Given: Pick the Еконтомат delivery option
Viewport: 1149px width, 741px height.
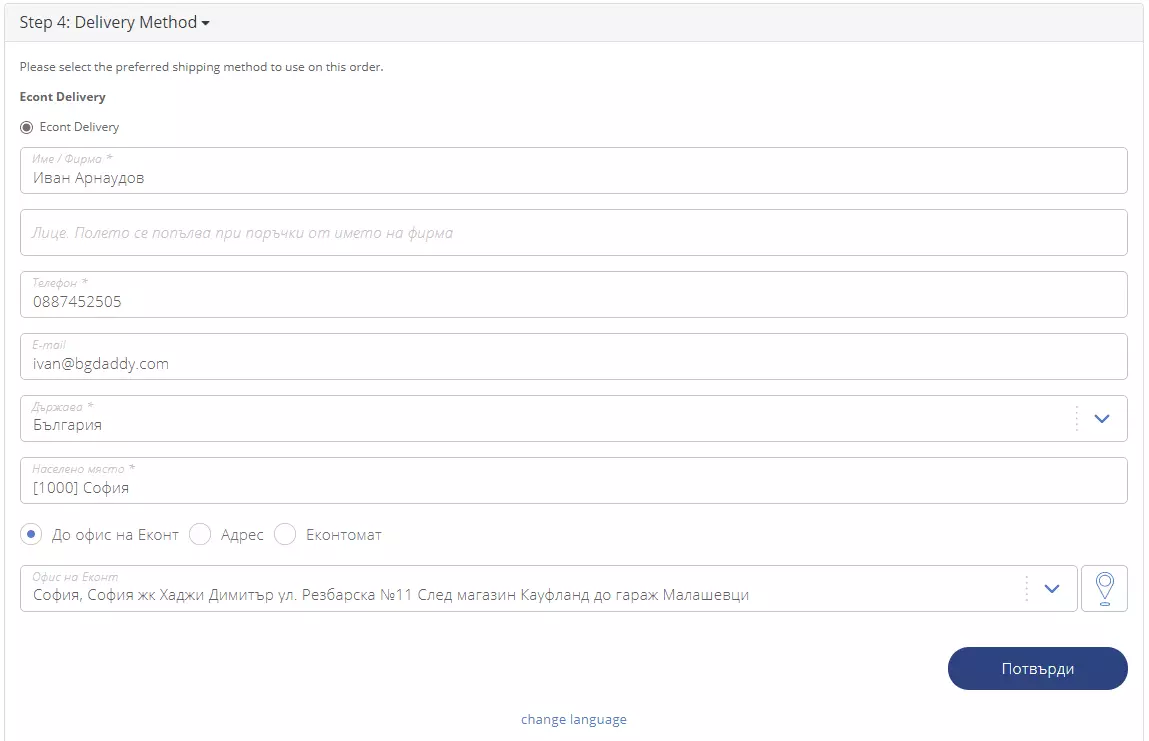Looking at the screenshot, I should tap(285, 535).
